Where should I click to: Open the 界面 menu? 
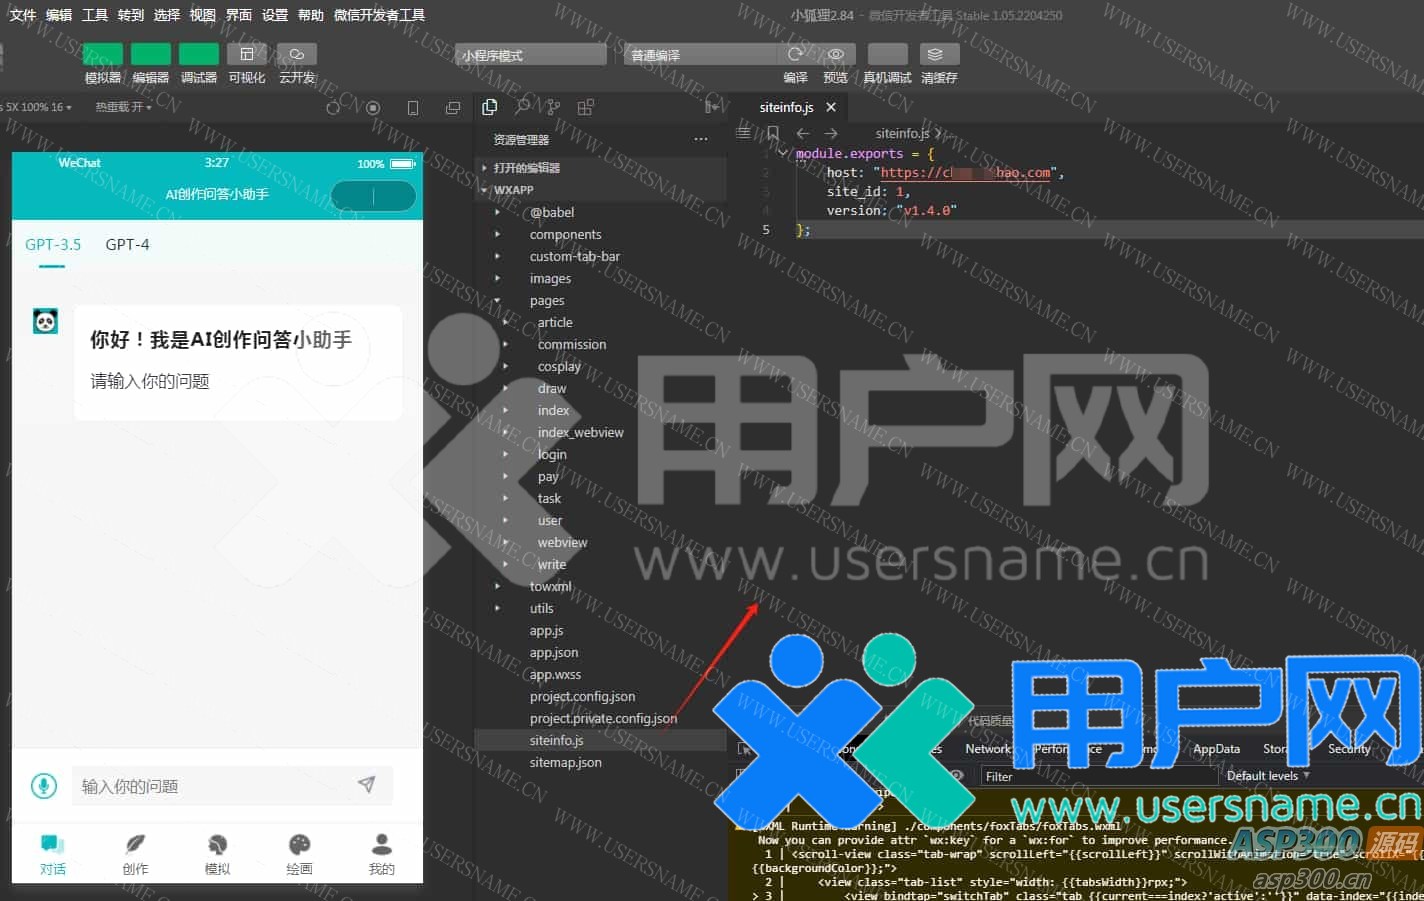coord(239,15)
